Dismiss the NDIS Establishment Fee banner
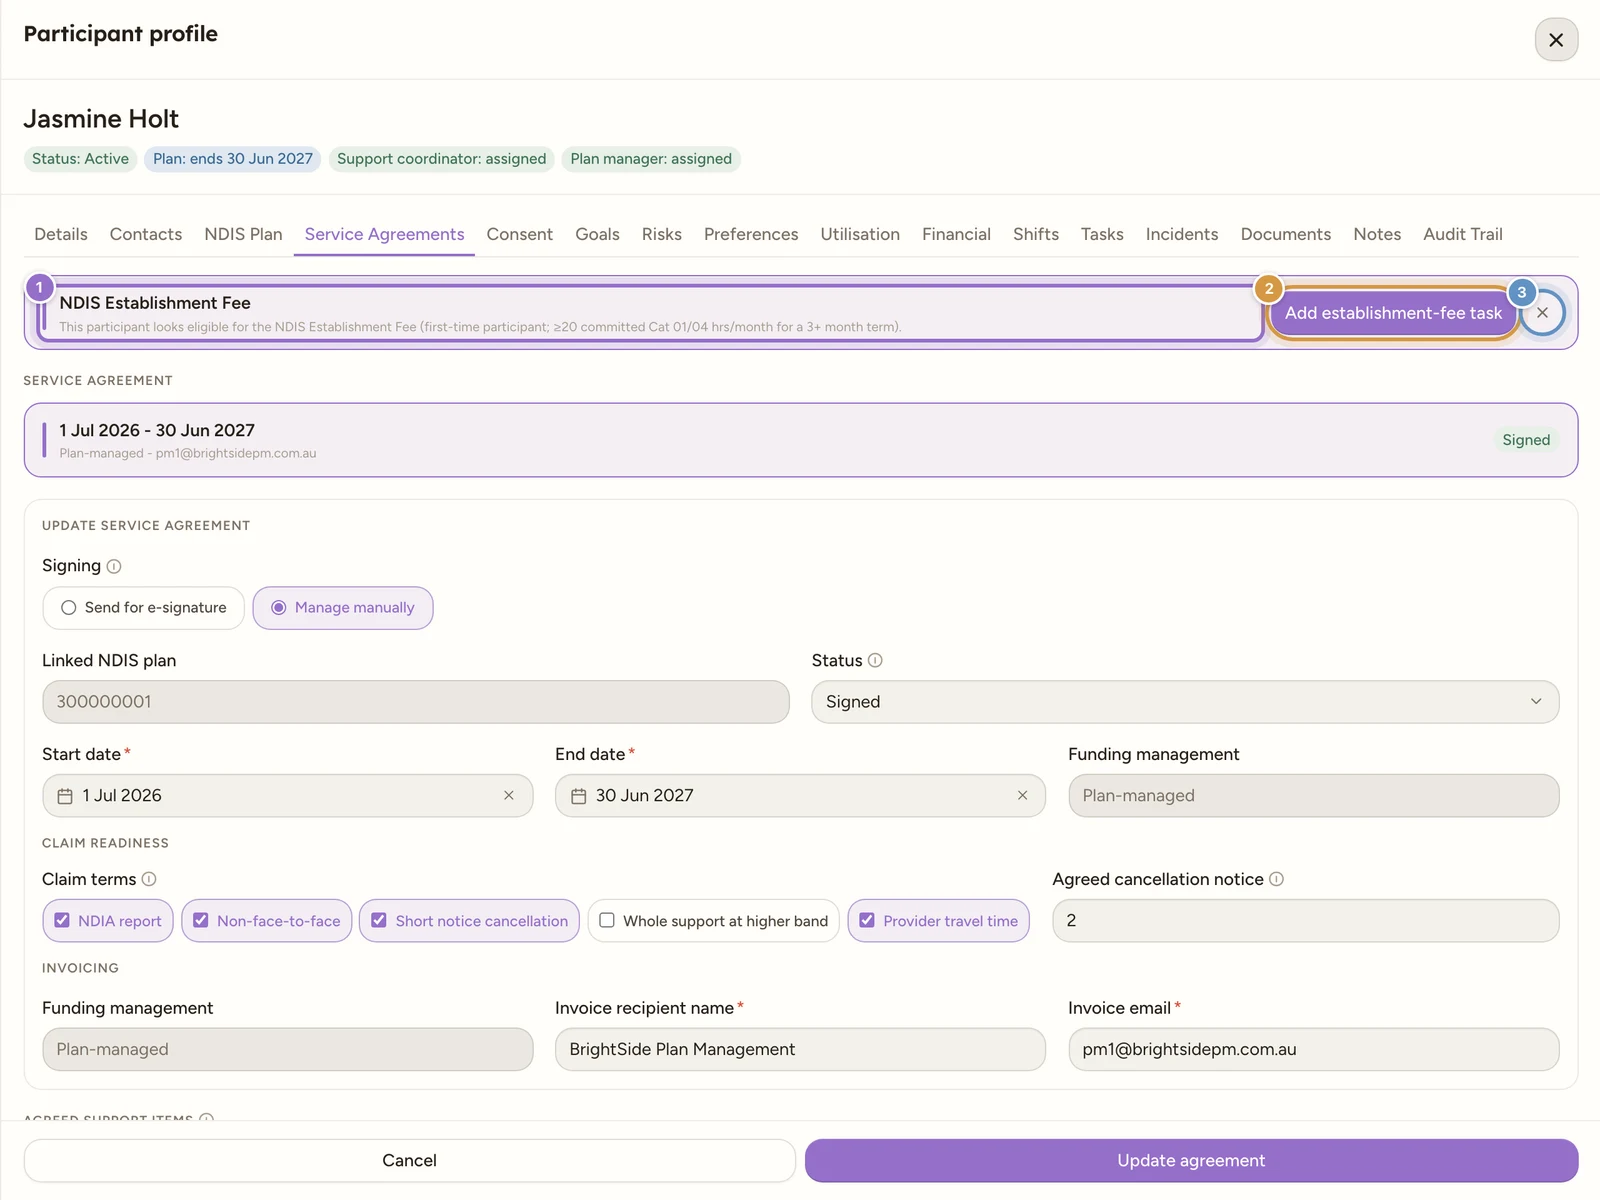 tap(1543, 313)
